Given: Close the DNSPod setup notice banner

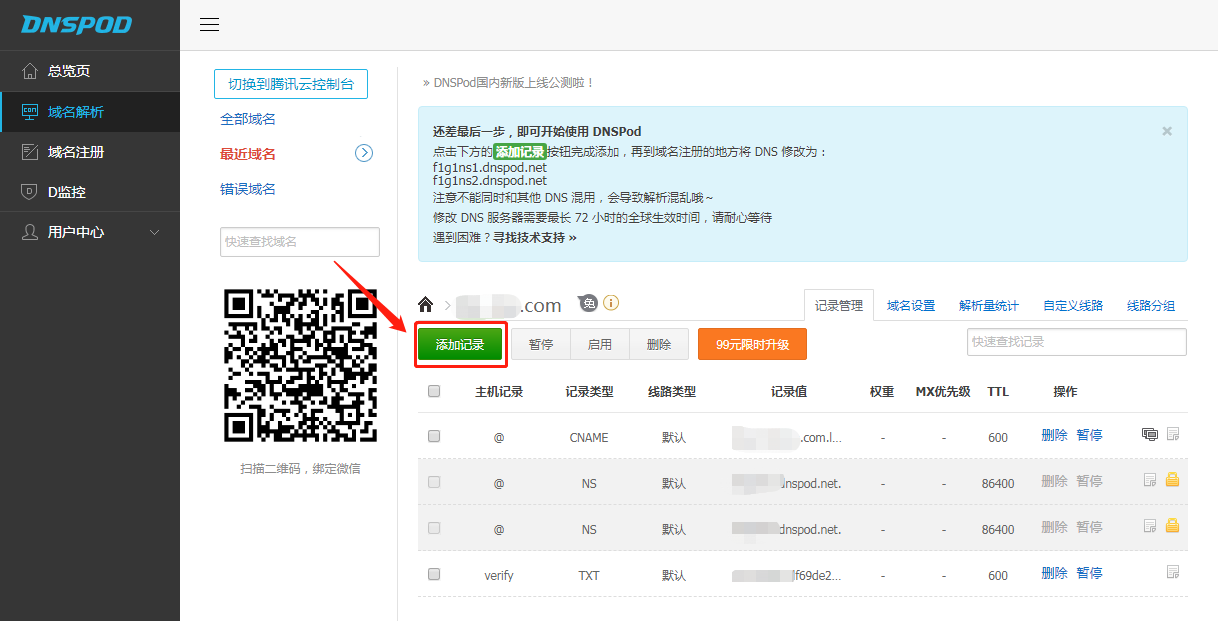Looking at the screenshot, I should pos(1167,131).
